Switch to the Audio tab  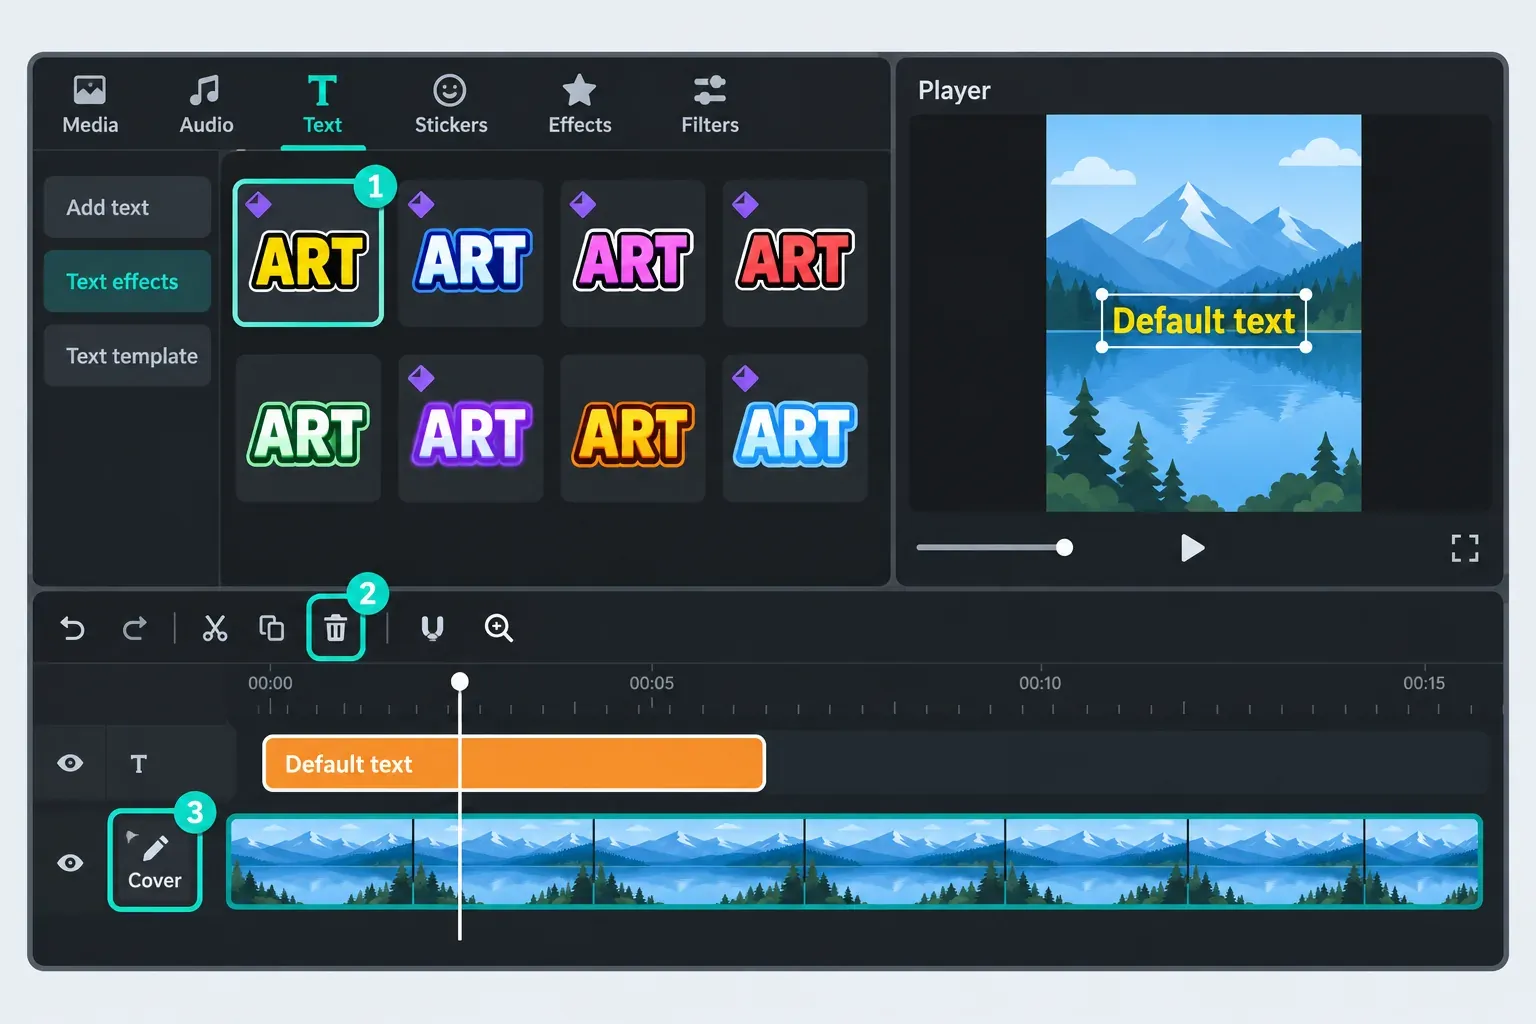[x=206, y=105]
